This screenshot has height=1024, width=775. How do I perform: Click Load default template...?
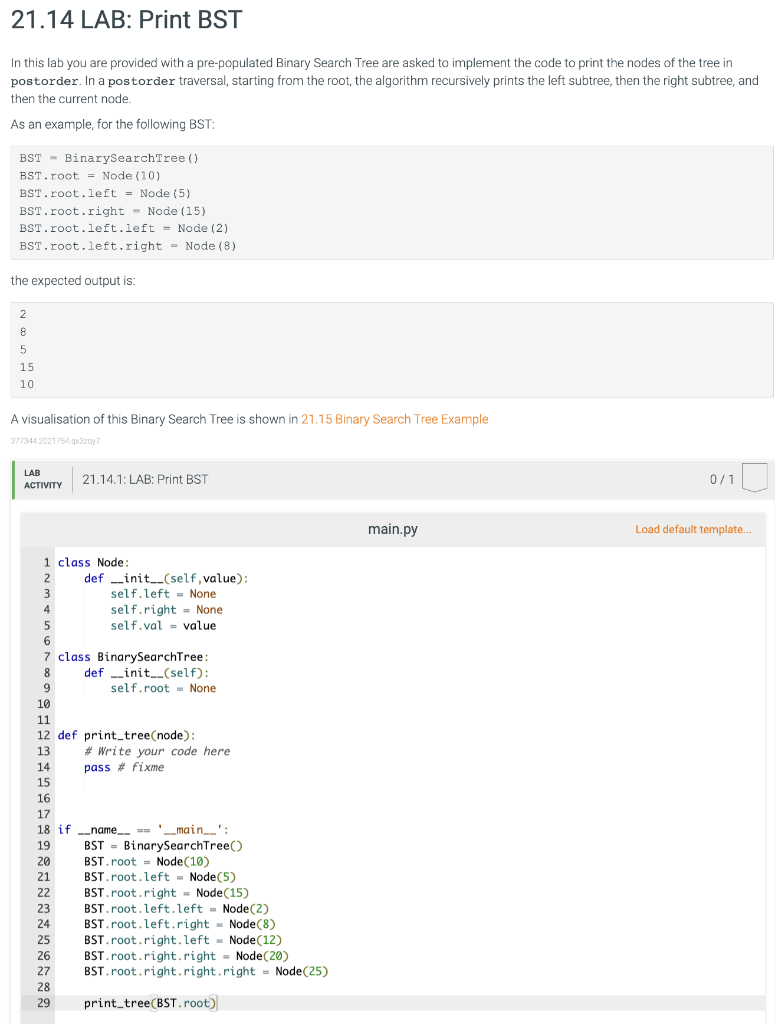tap(693, 529)
